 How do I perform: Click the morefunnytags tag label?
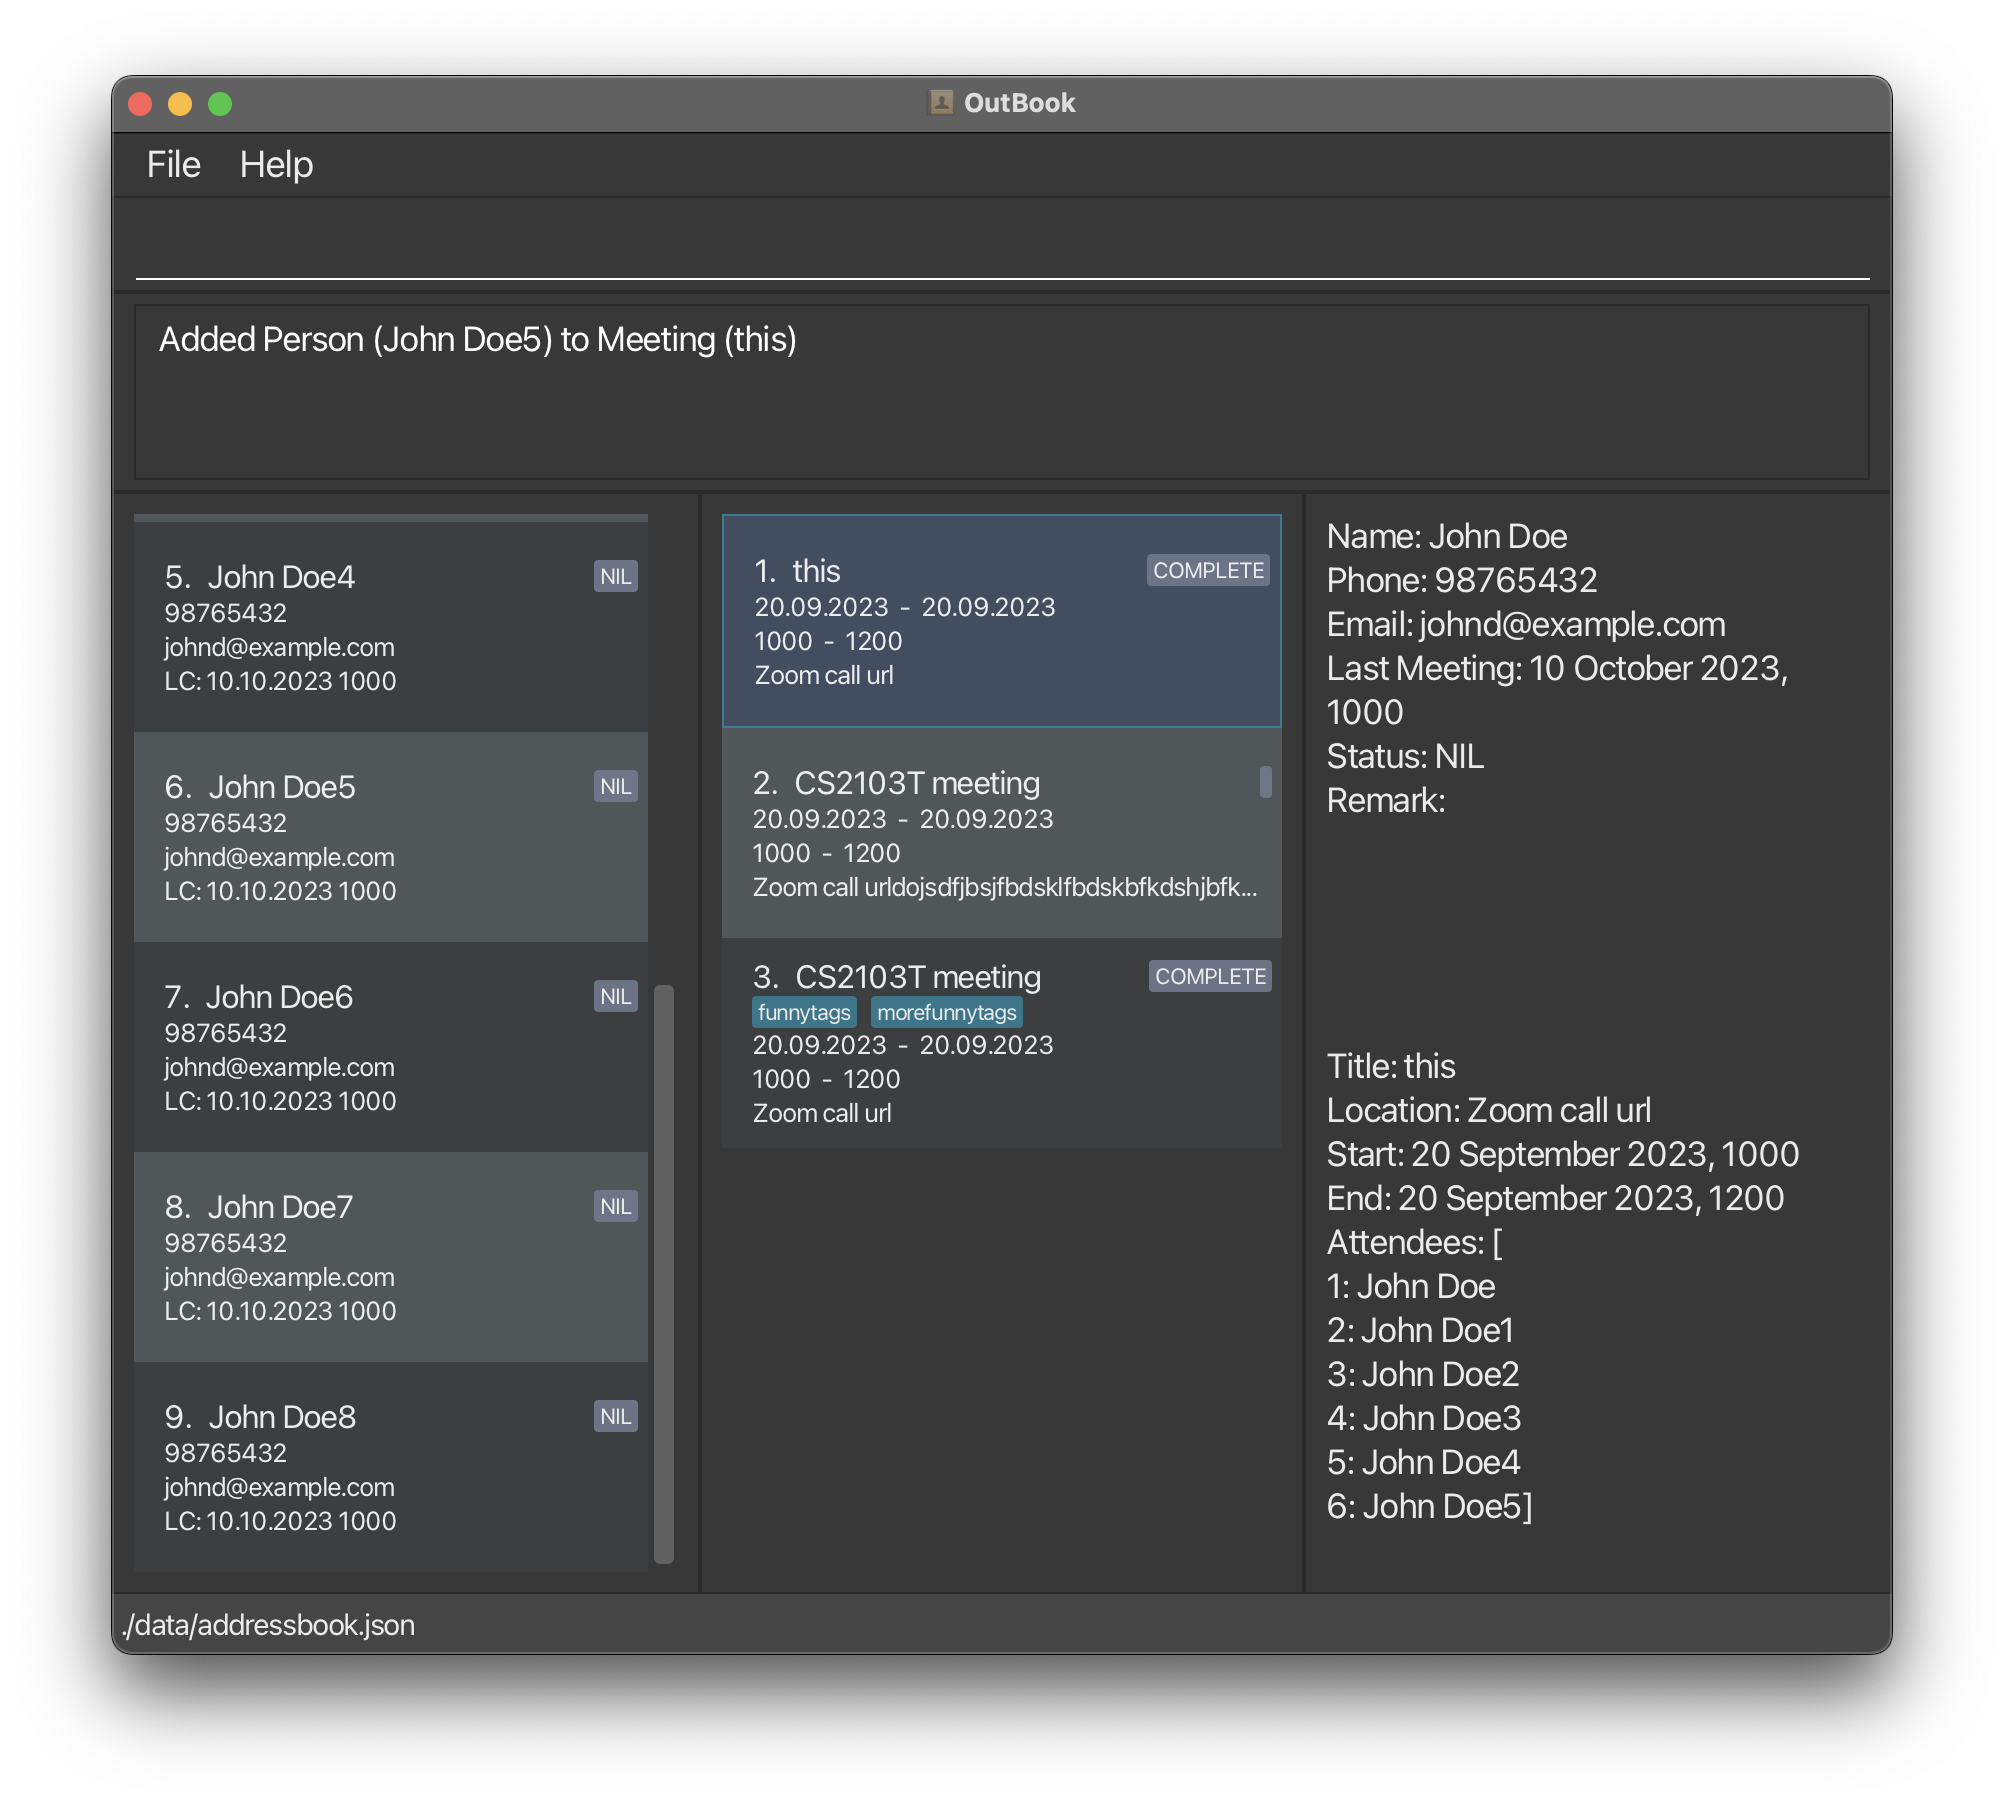coord(946,1013)
